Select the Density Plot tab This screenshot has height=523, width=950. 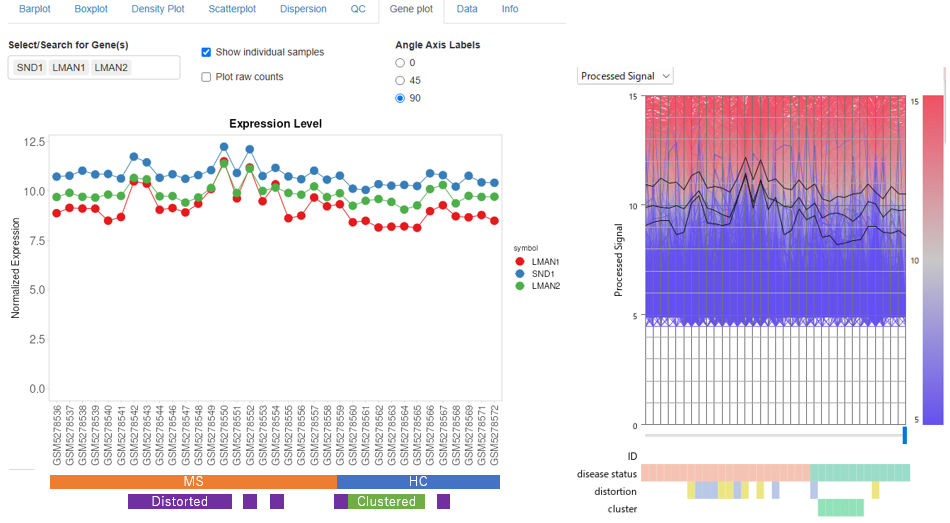click(158, 9)
